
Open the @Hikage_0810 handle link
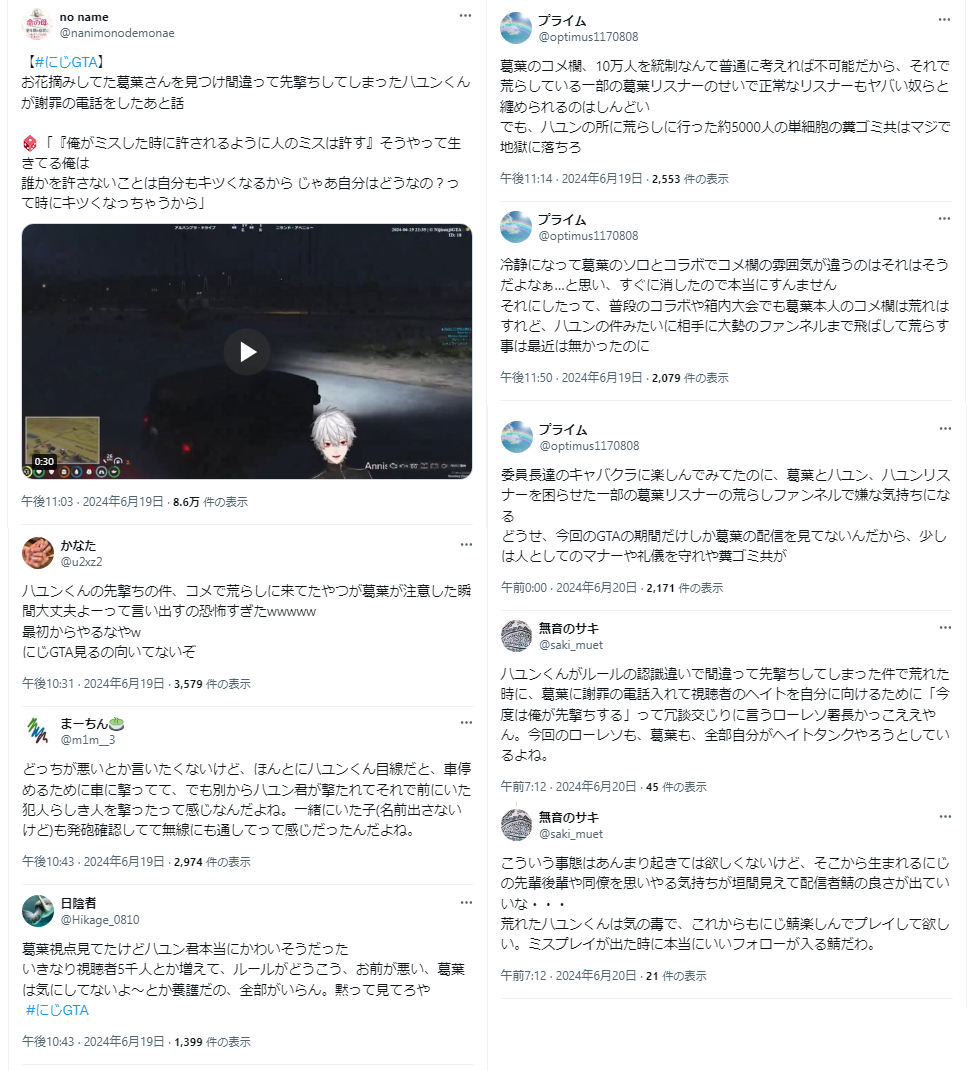pos(100,919)
